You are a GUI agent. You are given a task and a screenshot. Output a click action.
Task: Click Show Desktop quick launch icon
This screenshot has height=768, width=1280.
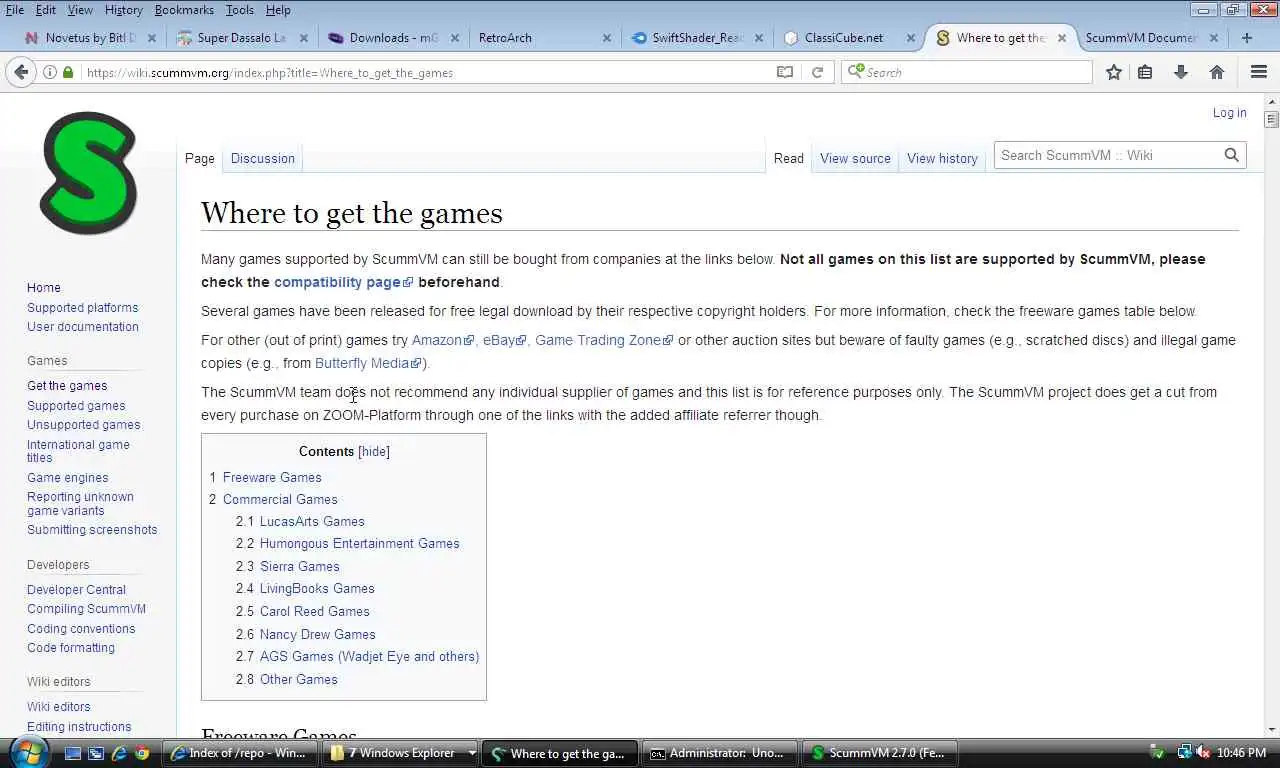[73, 753]
